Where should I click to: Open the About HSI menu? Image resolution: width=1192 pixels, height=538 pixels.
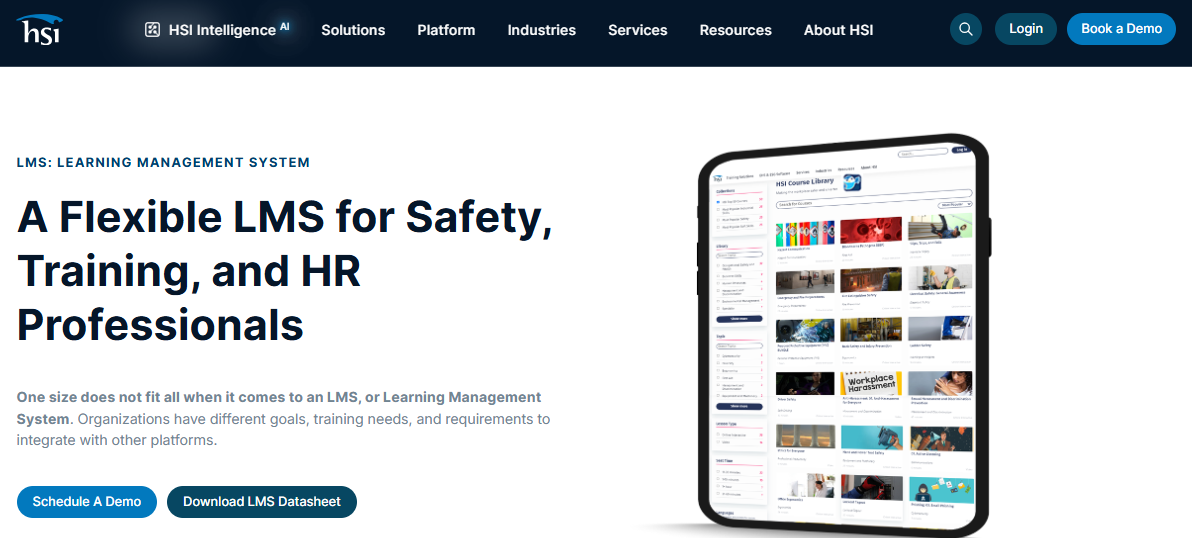(x=839, y=30)
